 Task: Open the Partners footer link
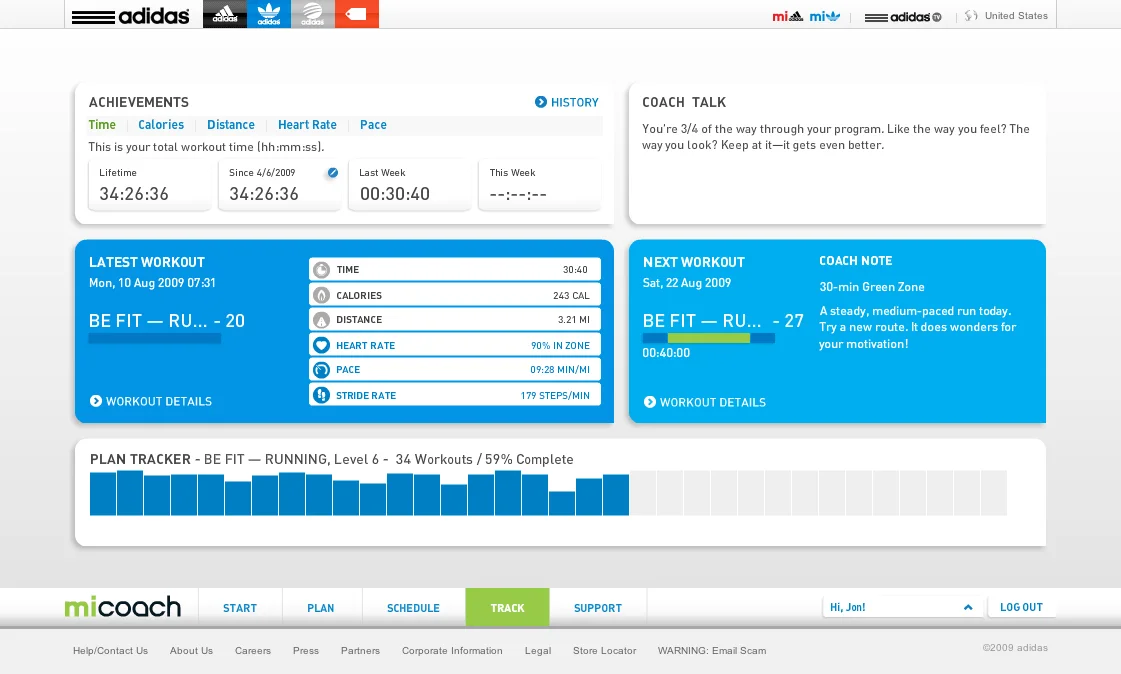360,650
